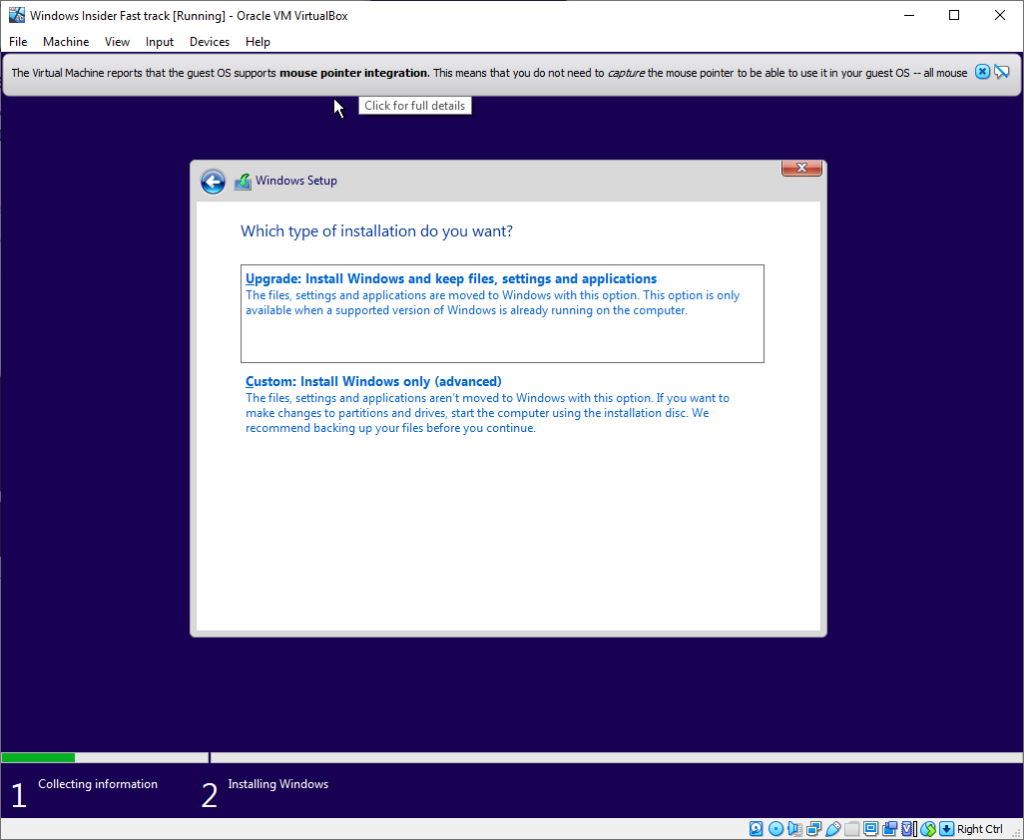Click the 'Which type of installation' heading

coord(377,231)
